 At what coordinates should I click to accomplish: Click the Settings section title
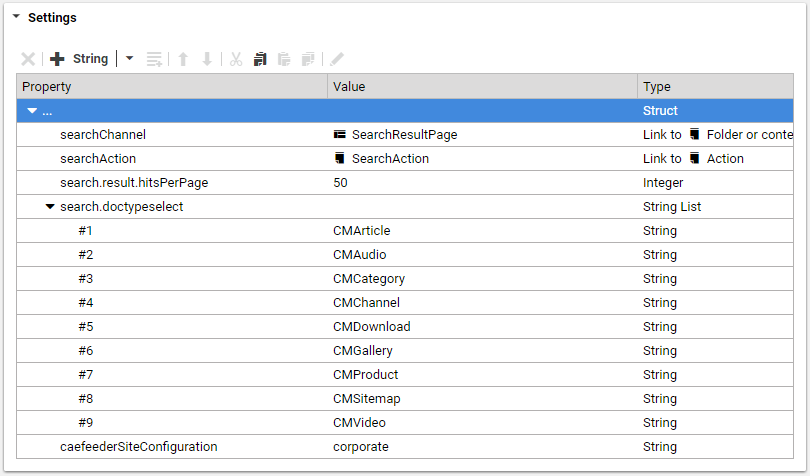[x=52, y=18]
